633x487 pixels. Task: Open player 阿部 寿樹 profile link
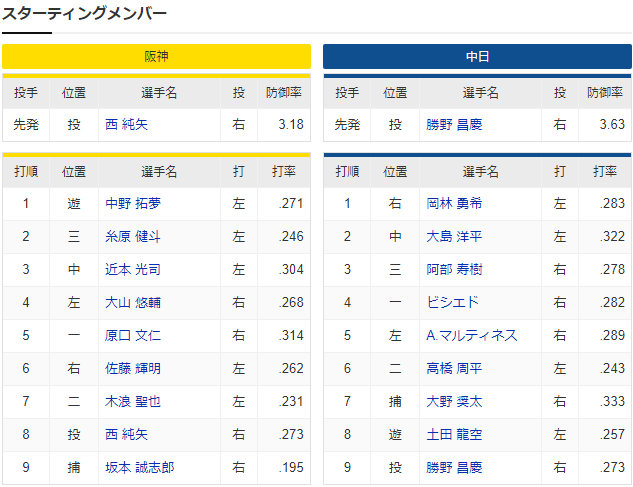pyautogui.click(x=454, y=269)
